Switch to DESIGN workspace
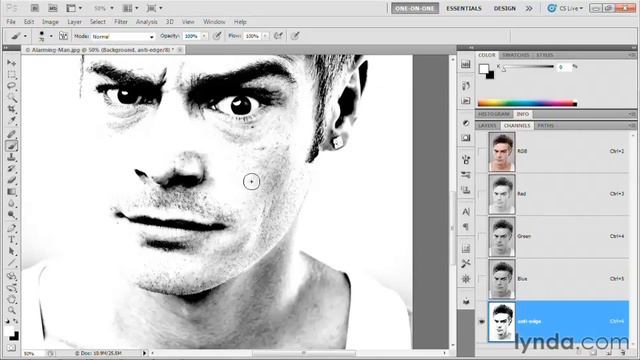Image resolution: width=640 pixels, height=360 pixels. point(505,8)
